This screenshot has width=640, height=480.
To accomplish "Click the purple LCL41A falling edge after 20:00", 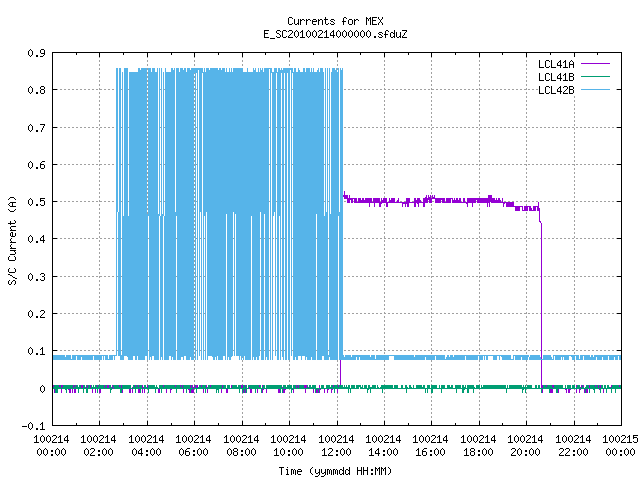I will [x=541, y=304].
